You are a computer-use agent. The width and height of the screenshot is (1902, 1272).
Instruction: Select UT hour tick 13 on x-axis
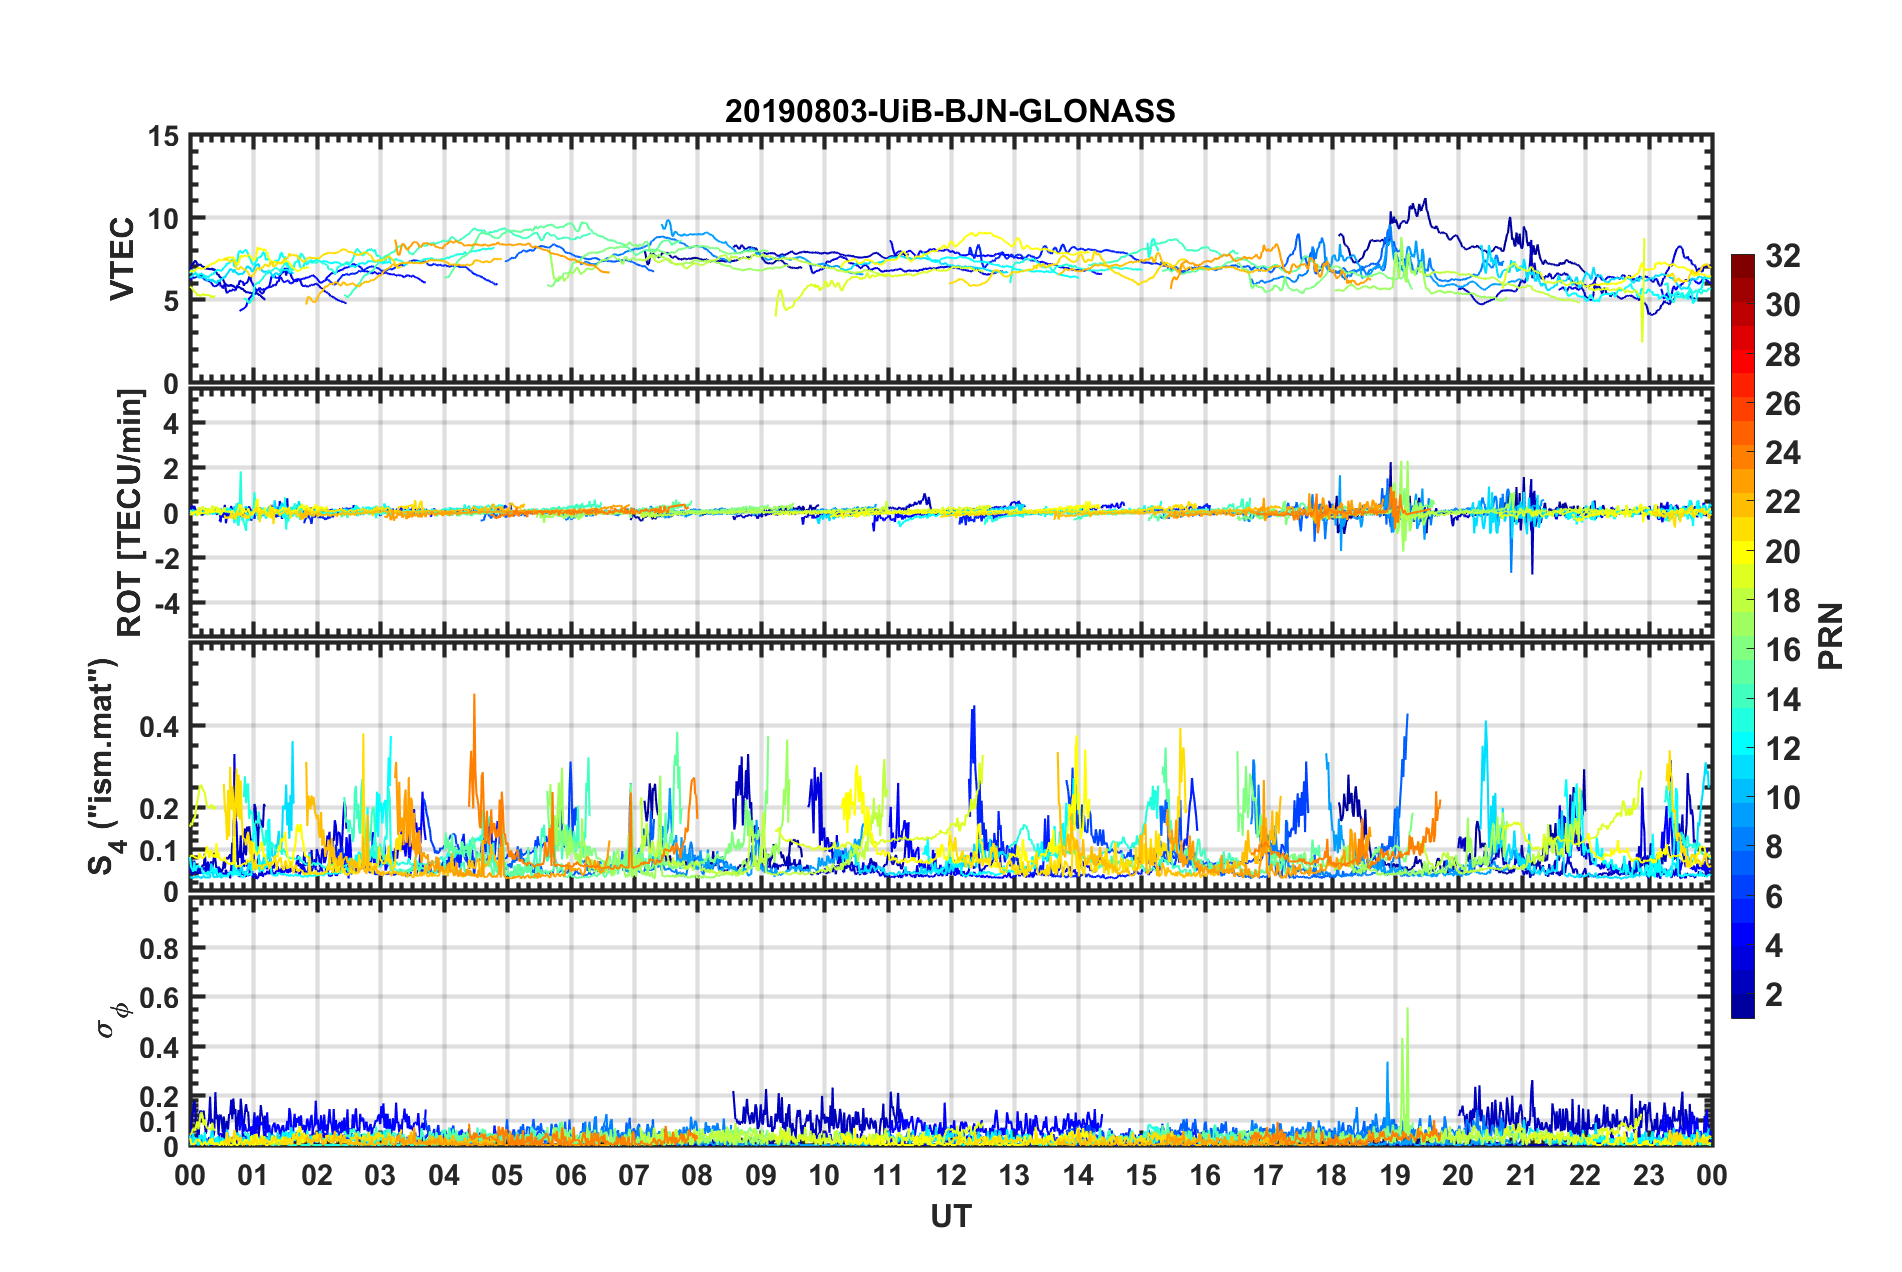pos(1015,1175)
